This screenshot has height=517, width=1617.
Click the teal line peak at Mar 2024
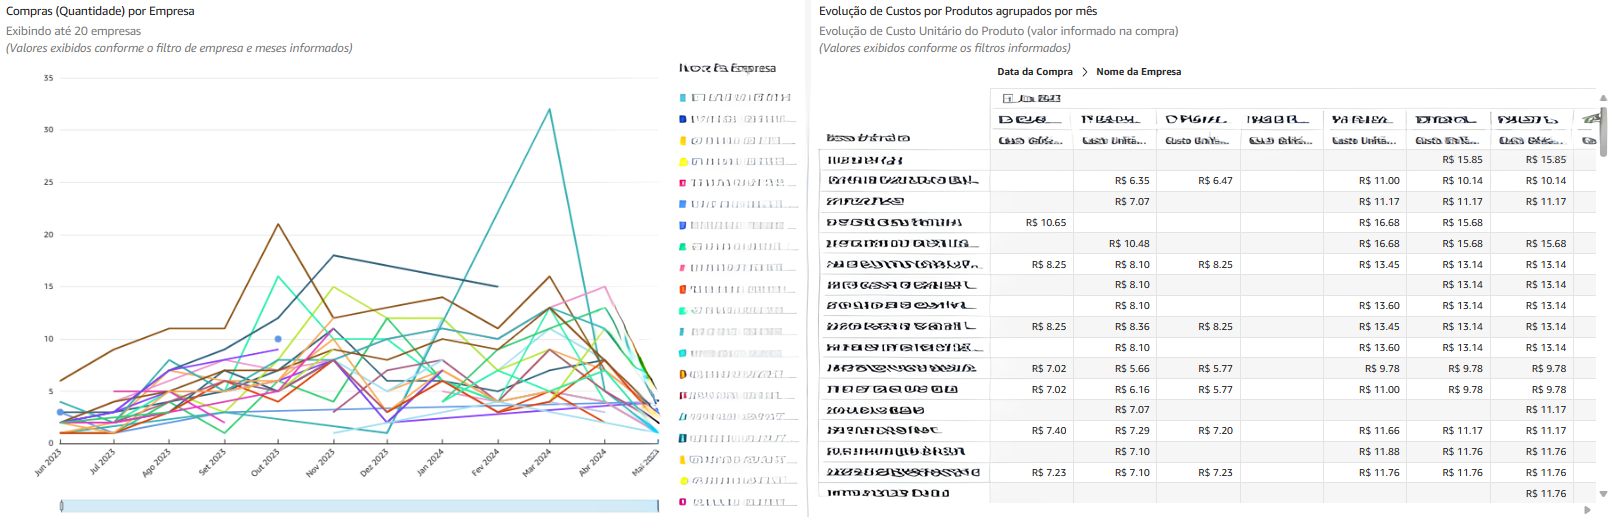coord(549,109)
